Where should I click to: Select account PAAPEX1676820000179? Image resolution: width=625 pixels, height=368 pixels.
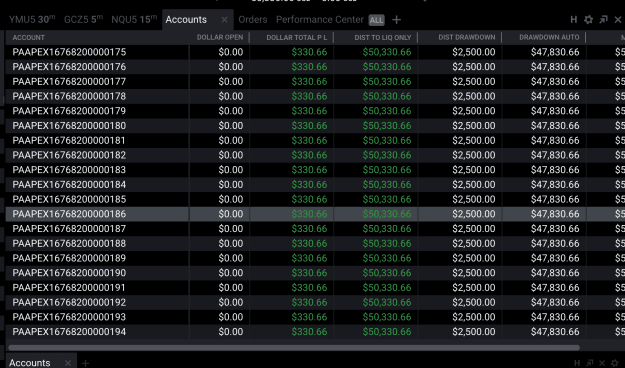[x=69, y=111]
